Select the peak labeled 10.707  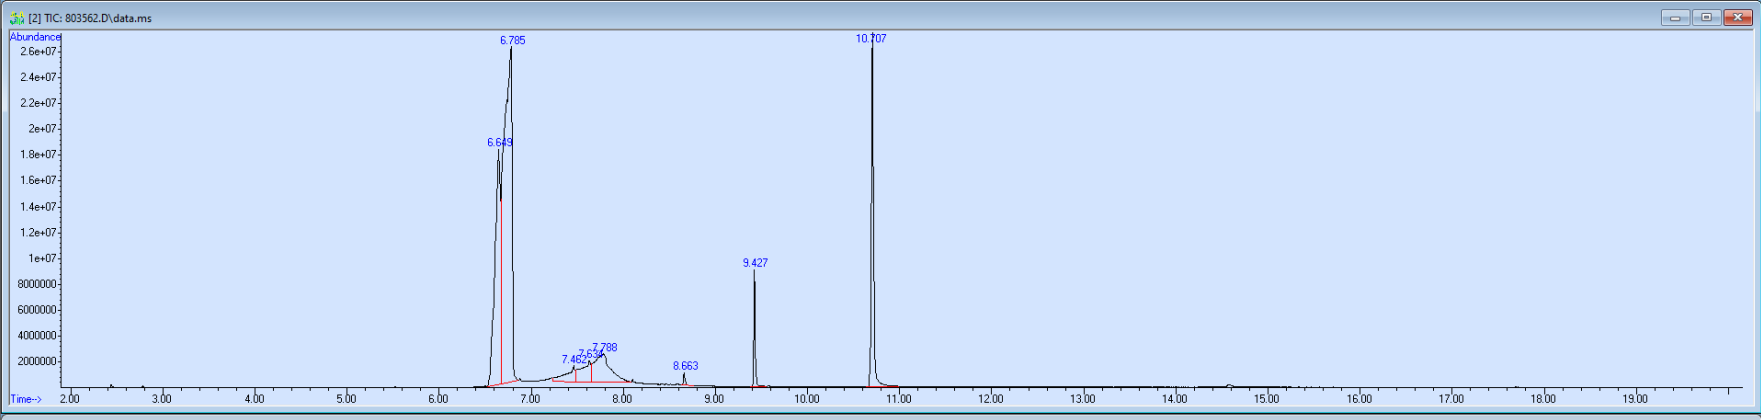[x=871, y=38]
